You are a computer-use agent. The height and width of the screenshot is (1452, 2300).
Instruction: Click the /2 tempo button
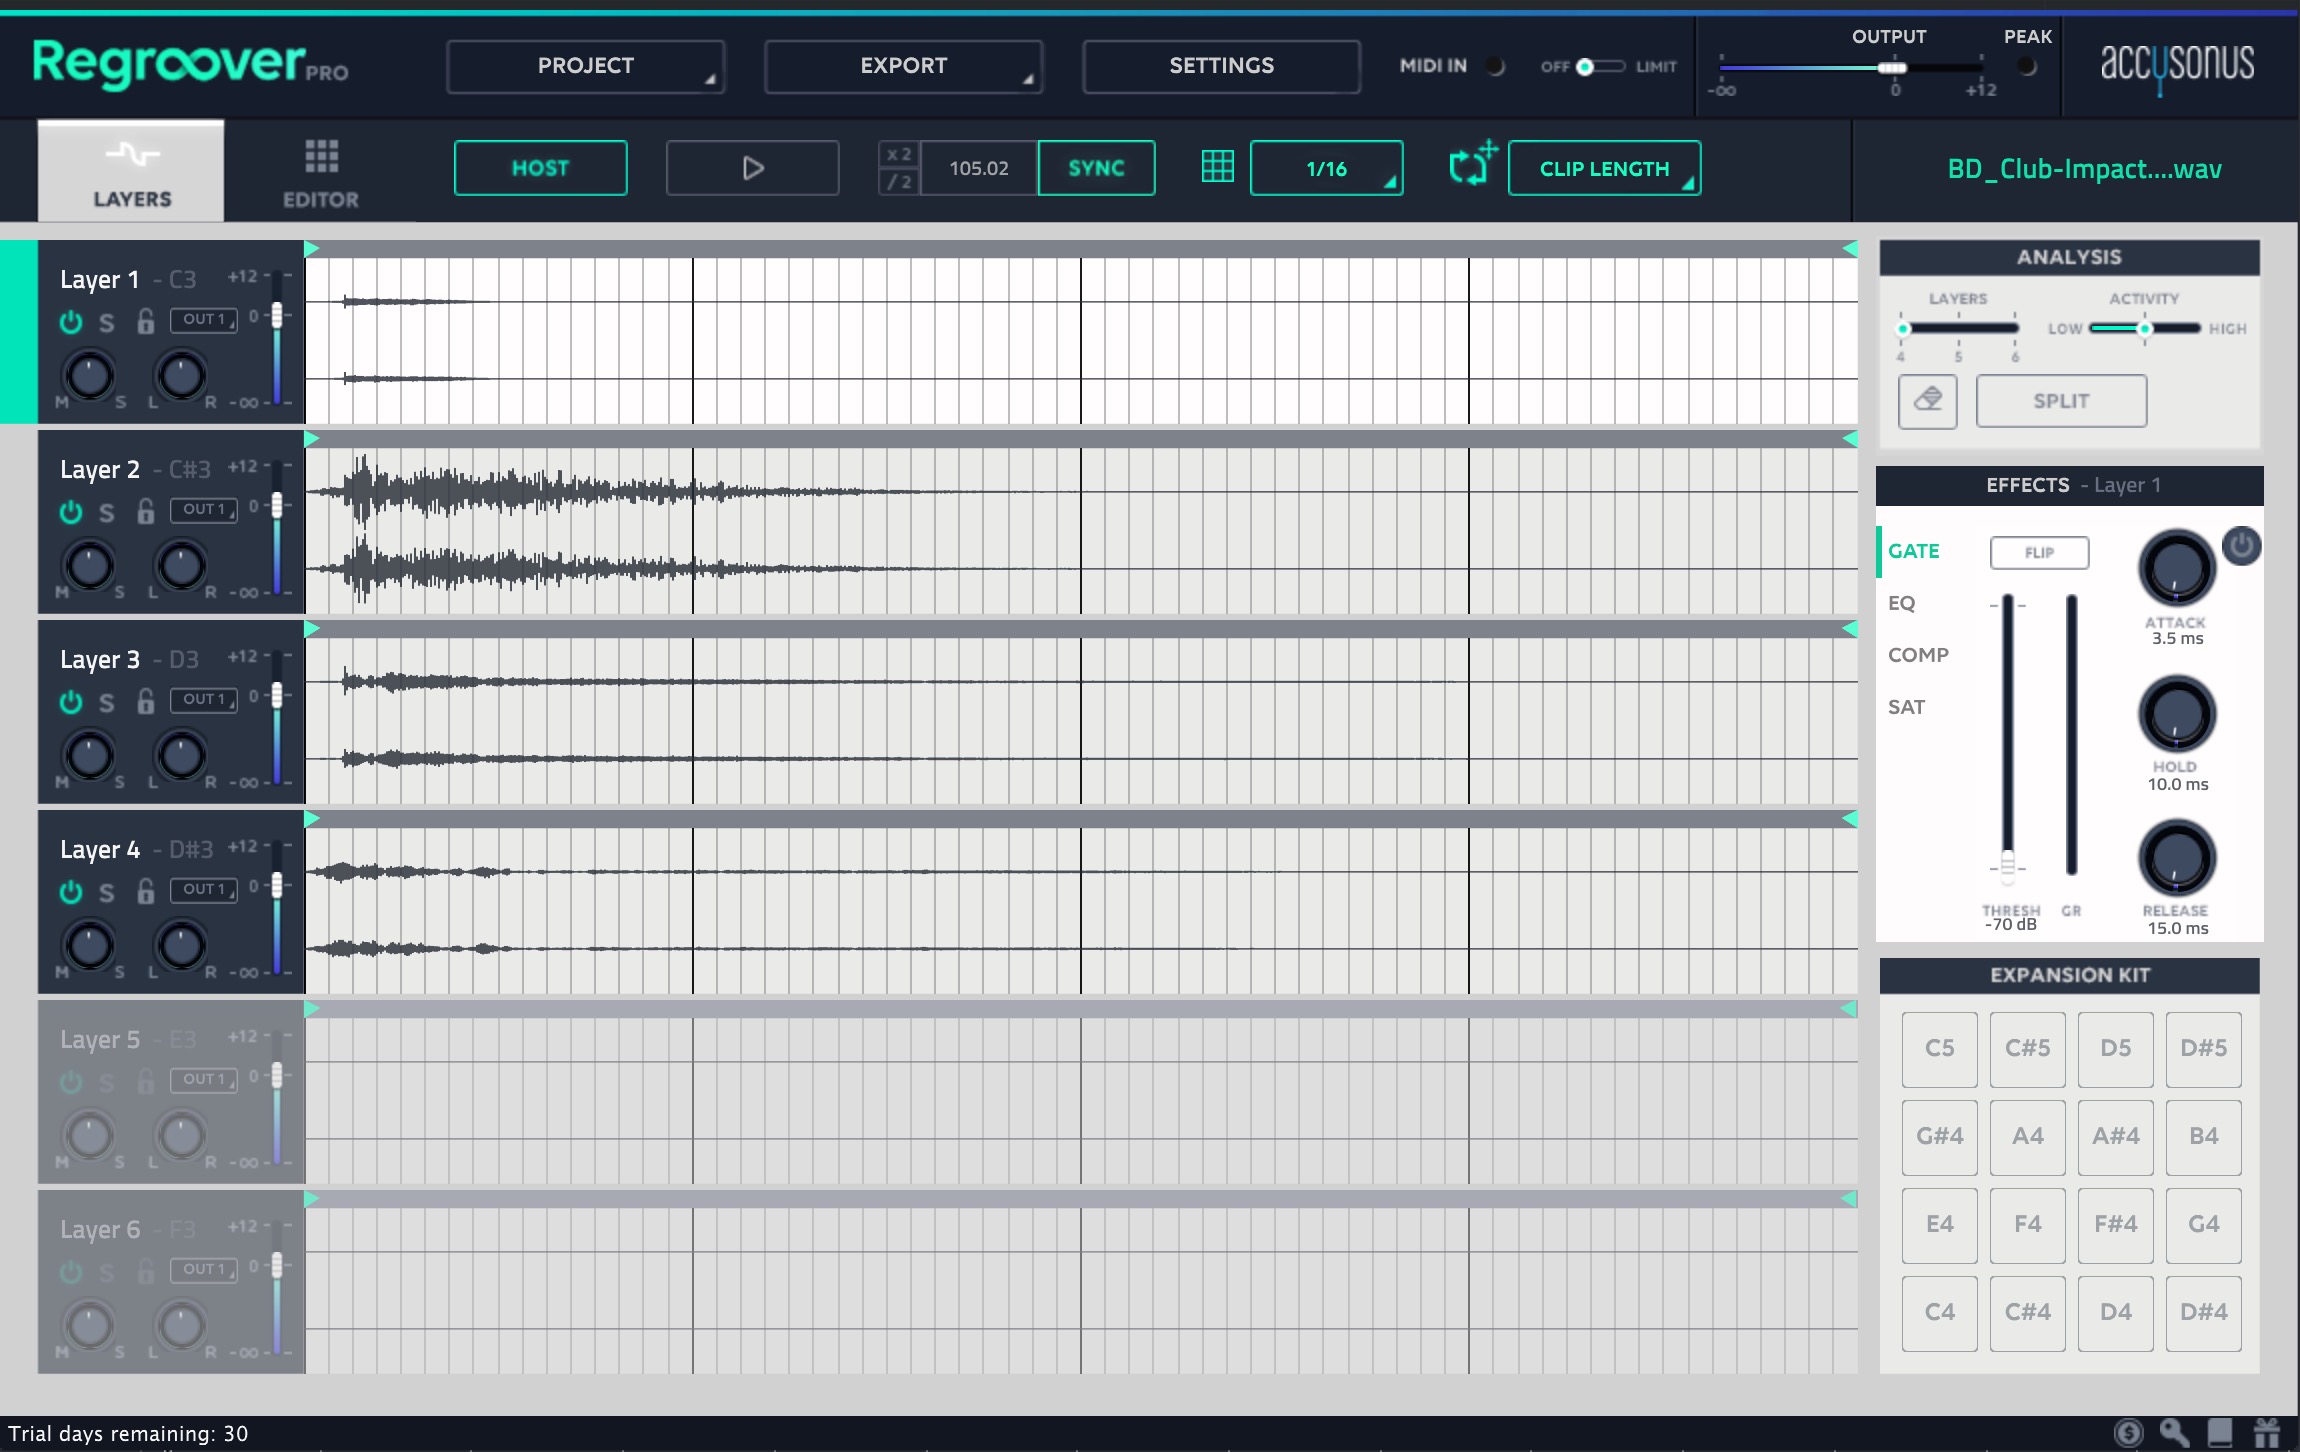[899, 182]
